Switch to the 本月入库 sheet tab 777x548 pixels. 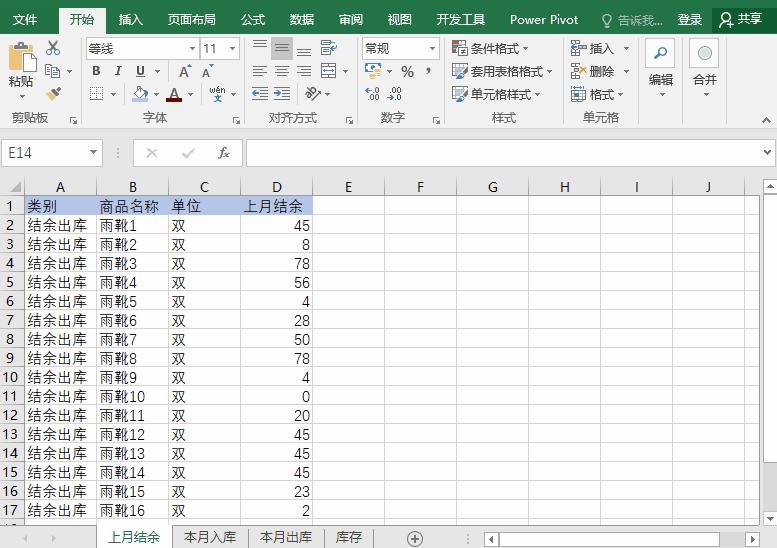pos(210,537)
